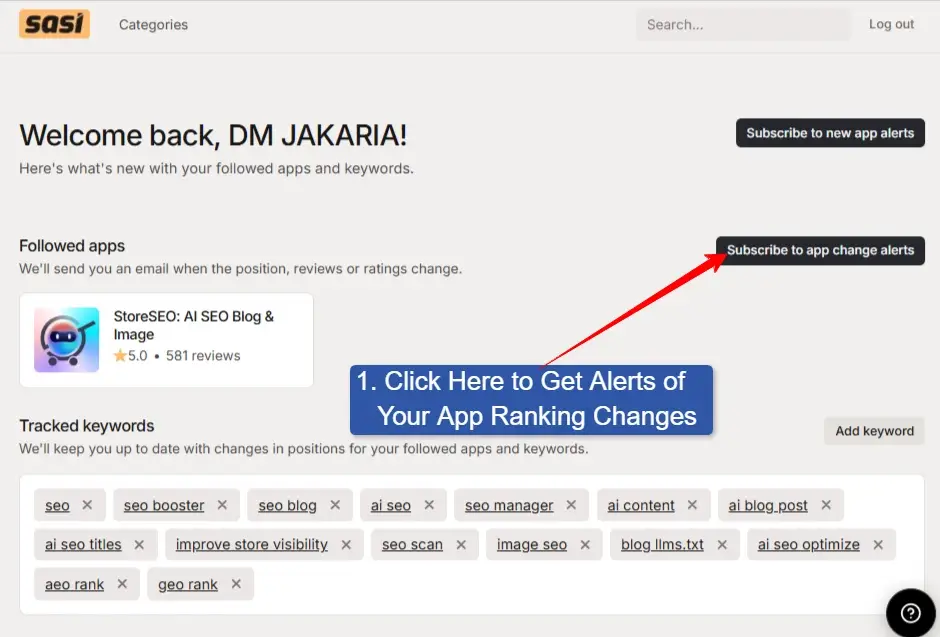Remove the 'blog llms.txt' keyword chip
Viewport: 940px width, 637px height.
click(722, 544)
